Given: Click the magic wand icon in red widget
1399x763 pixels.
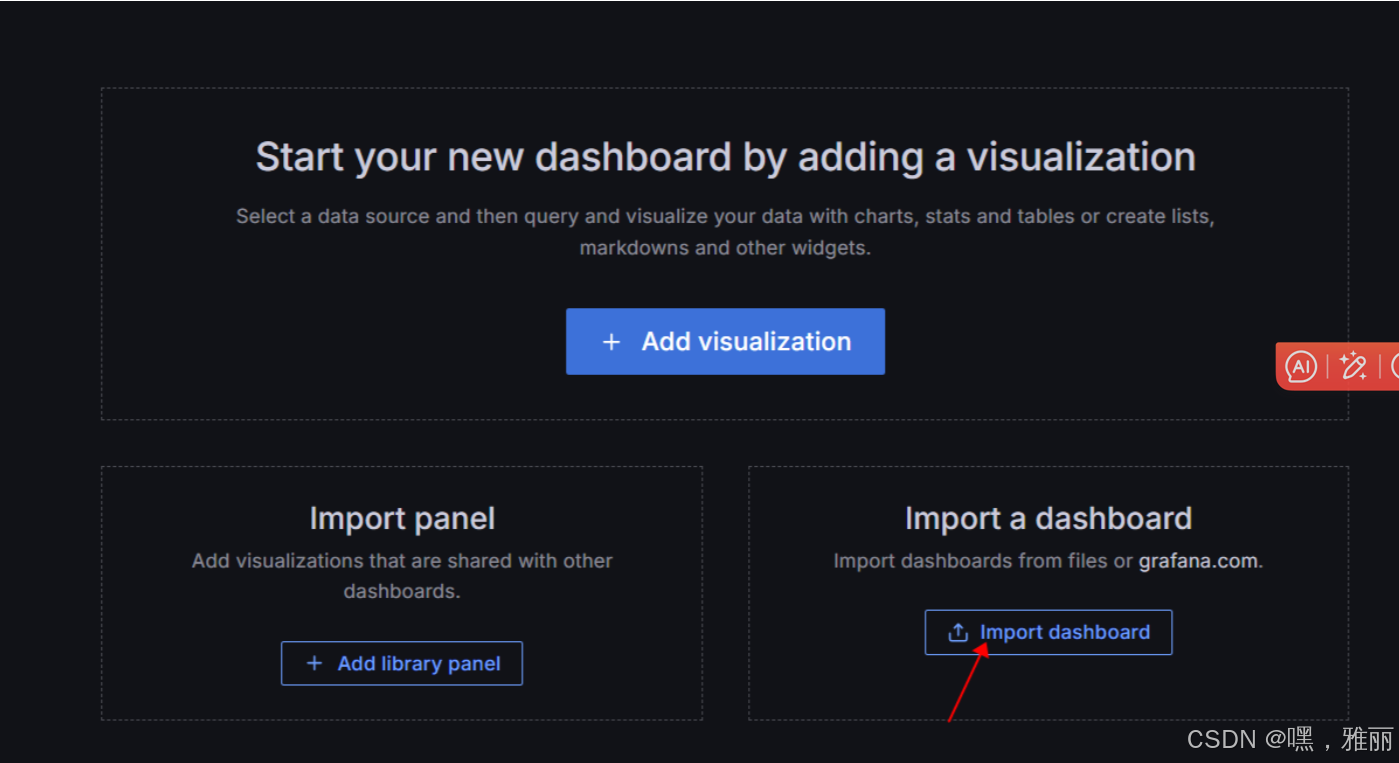Looking at the screenshot, I should click(1353, 366).
